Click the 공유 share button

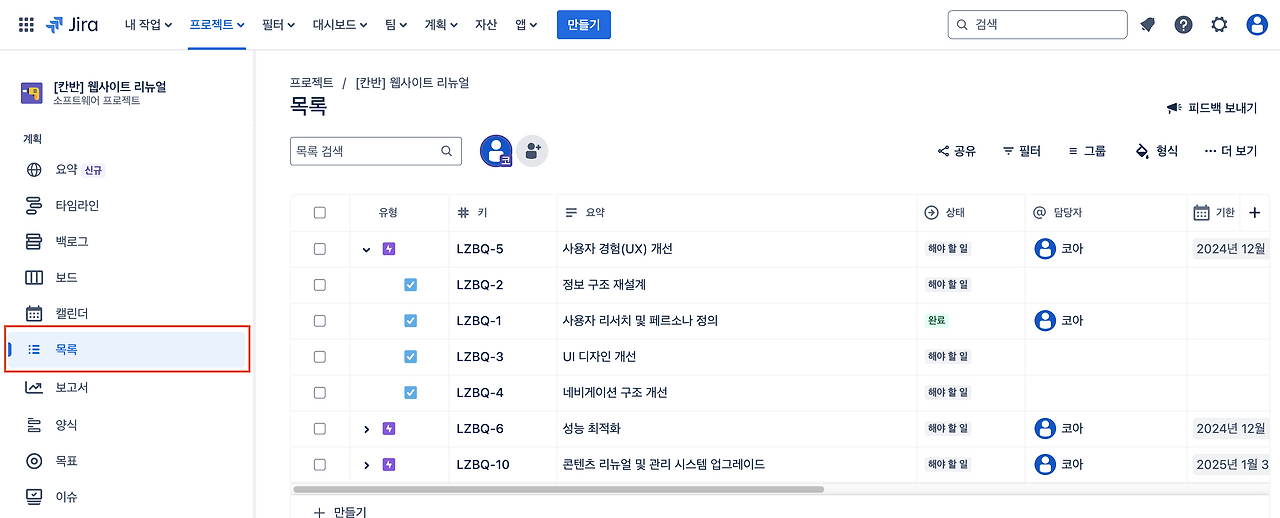tap(957, 151)
